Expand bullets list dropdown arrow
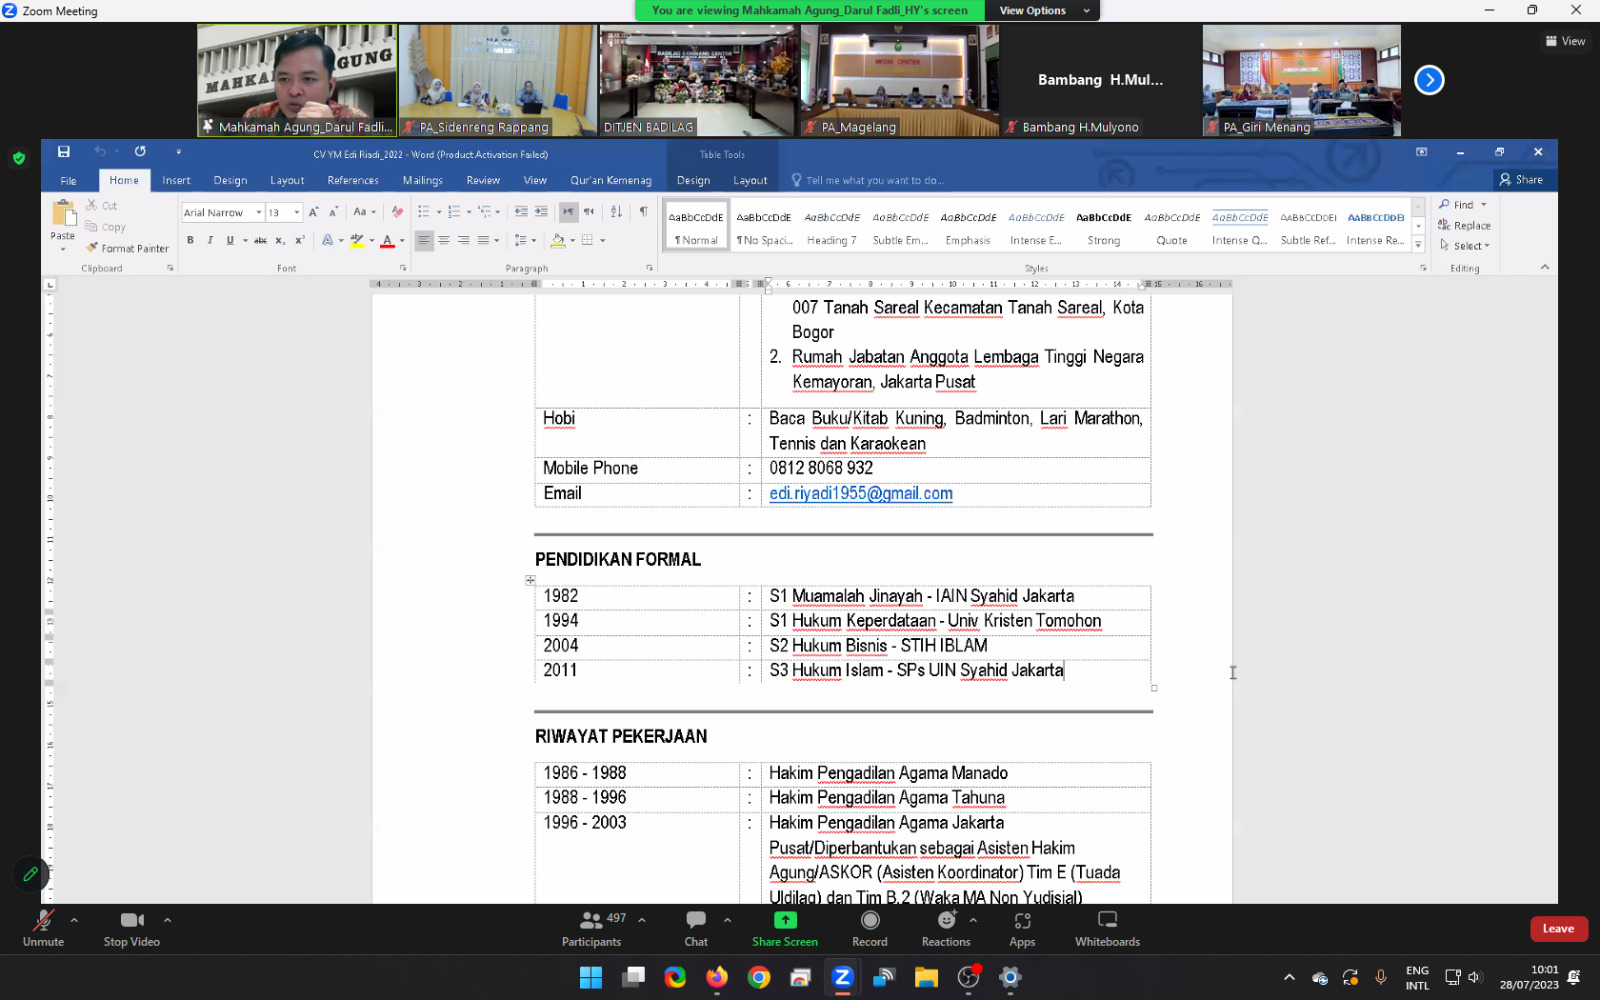The height and width of the screenshot is (1000, 1600). pyautogui.click(x=439, y=212)
